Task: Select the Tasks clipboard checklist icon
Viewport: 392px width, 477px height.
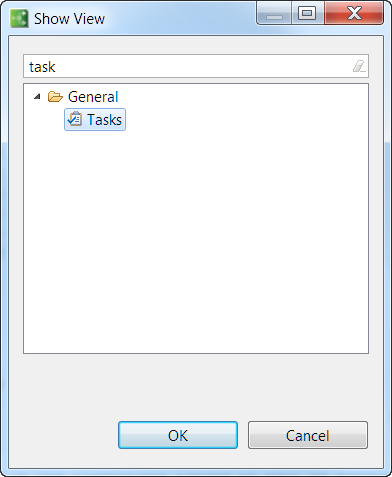Action: 75,119
